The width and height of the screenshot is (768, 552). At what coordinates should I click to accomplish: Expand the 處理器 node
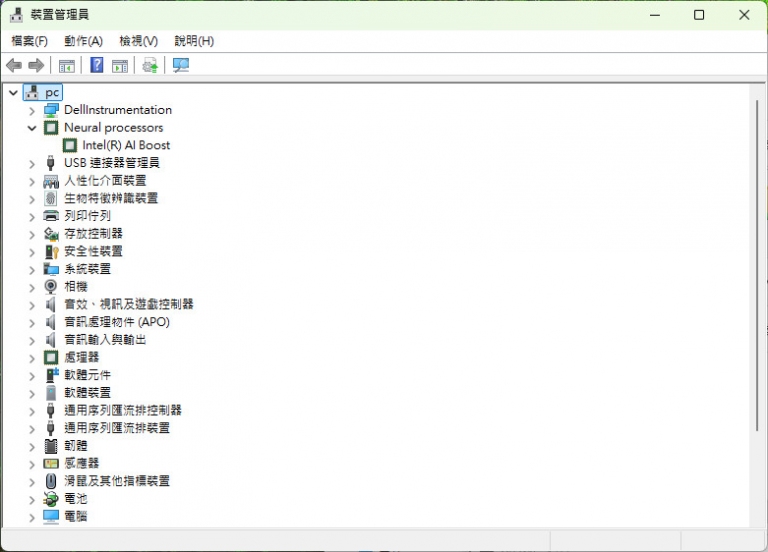32,359
